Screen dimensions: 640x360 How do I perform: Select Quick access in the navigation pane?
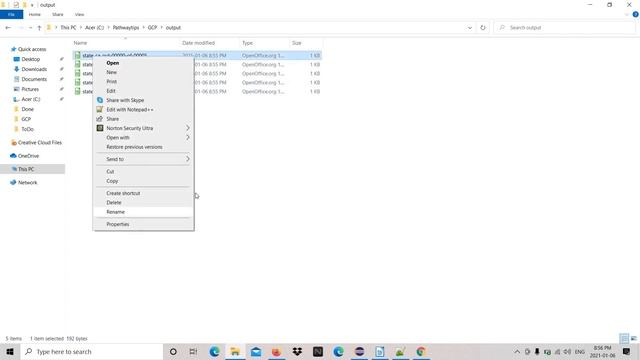(32, 49)
